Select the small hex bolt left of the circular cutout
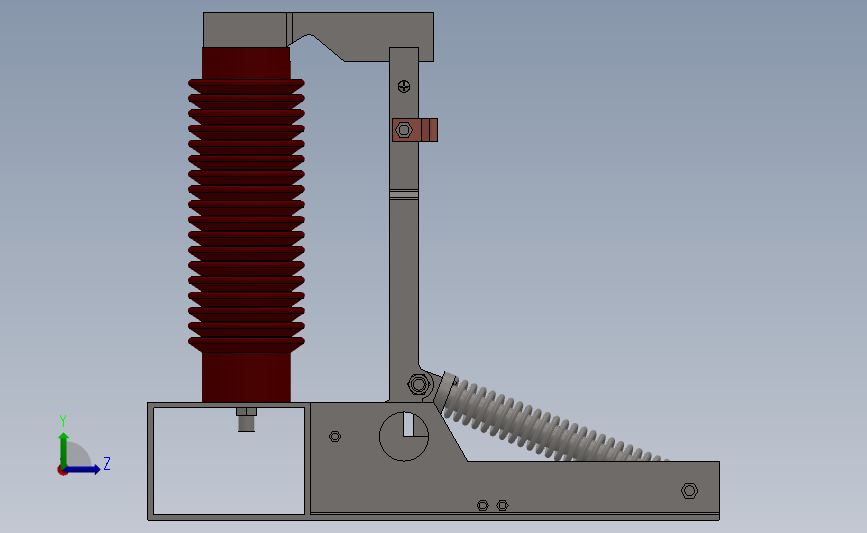This screenshot has width=867, height=533. 335,436
